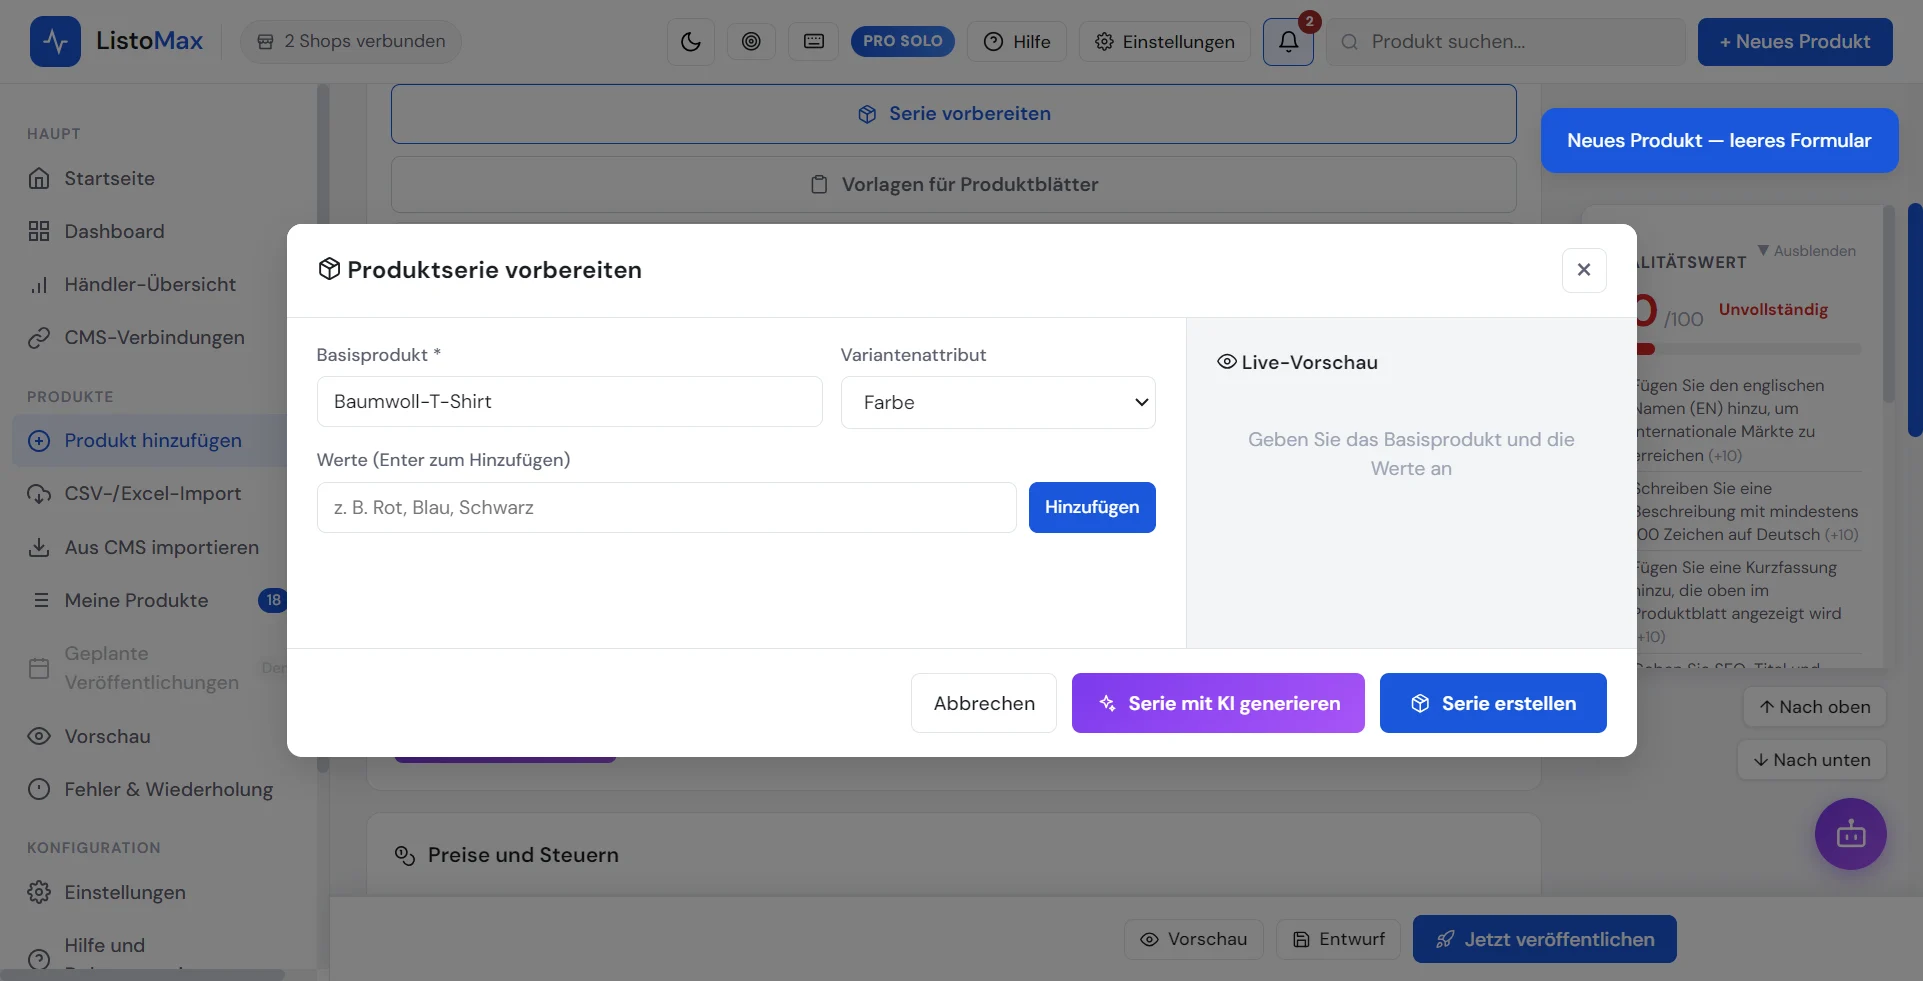Collapse quality panel via Ausblenden
Screen dimensions: 1923x981
point(1807,250)
